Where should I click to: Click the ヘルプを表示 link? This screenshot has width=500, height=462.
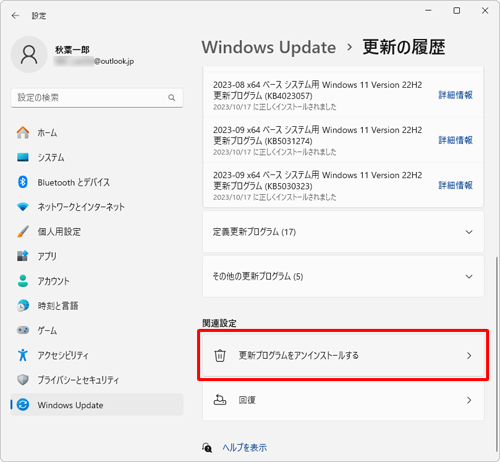pos(245,447)
